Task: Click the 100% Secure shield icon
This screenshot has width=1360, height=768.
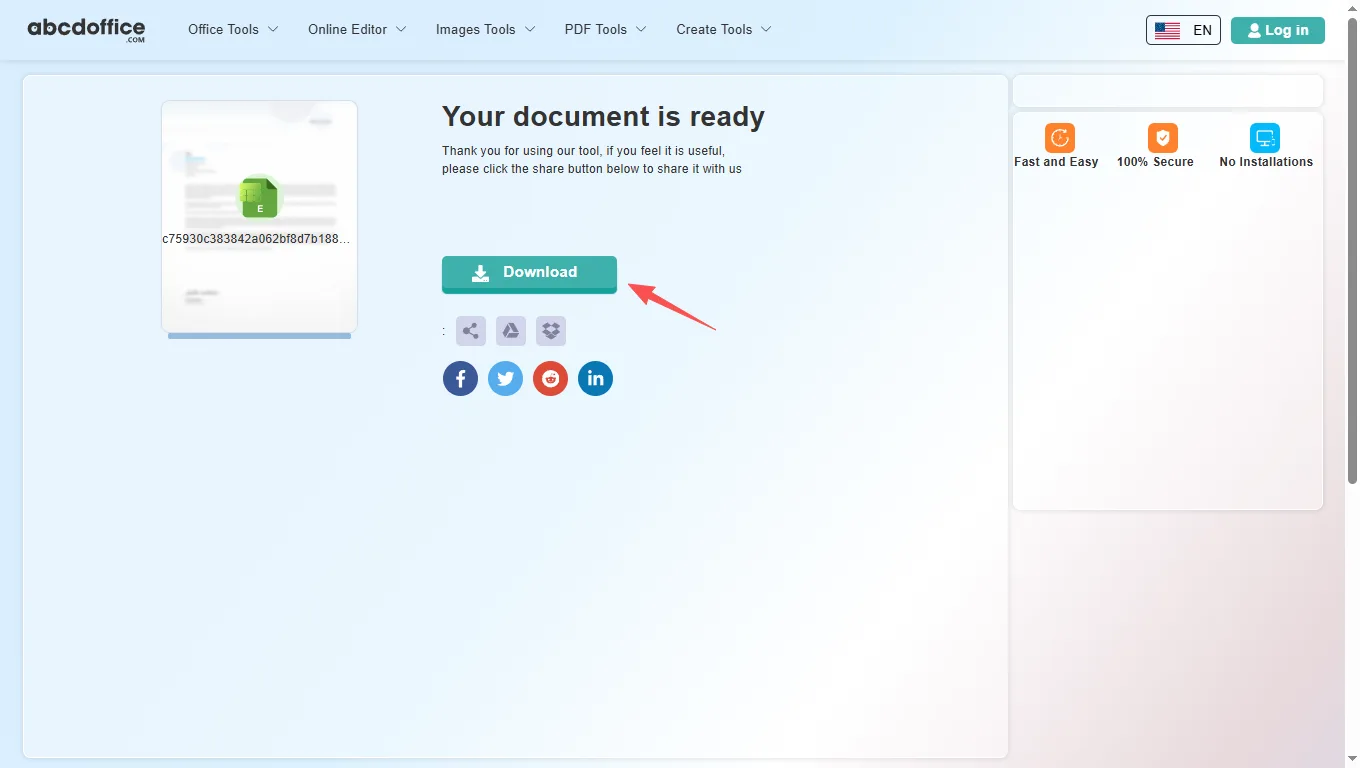Action: [1163, 138]
